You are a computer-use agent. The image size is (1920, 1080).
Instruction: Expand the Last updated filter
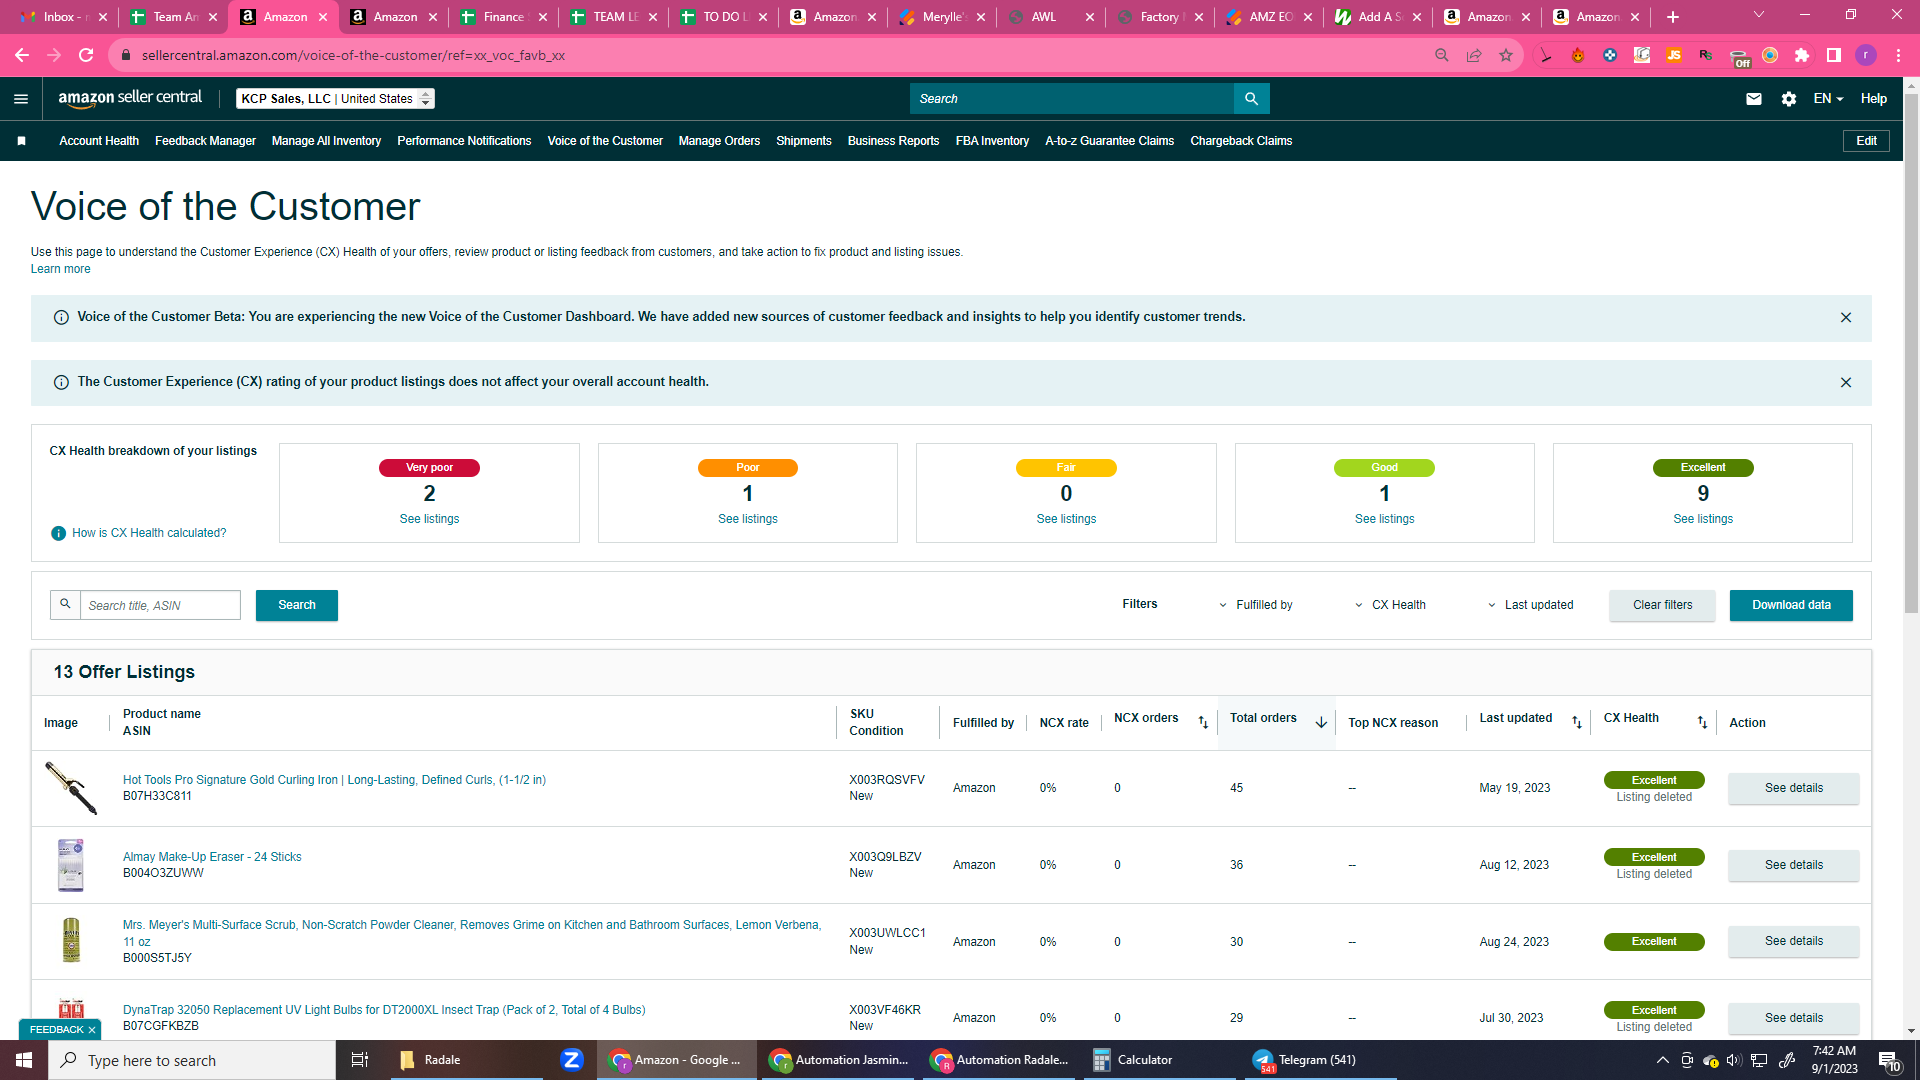click(x=1530, y=605)
